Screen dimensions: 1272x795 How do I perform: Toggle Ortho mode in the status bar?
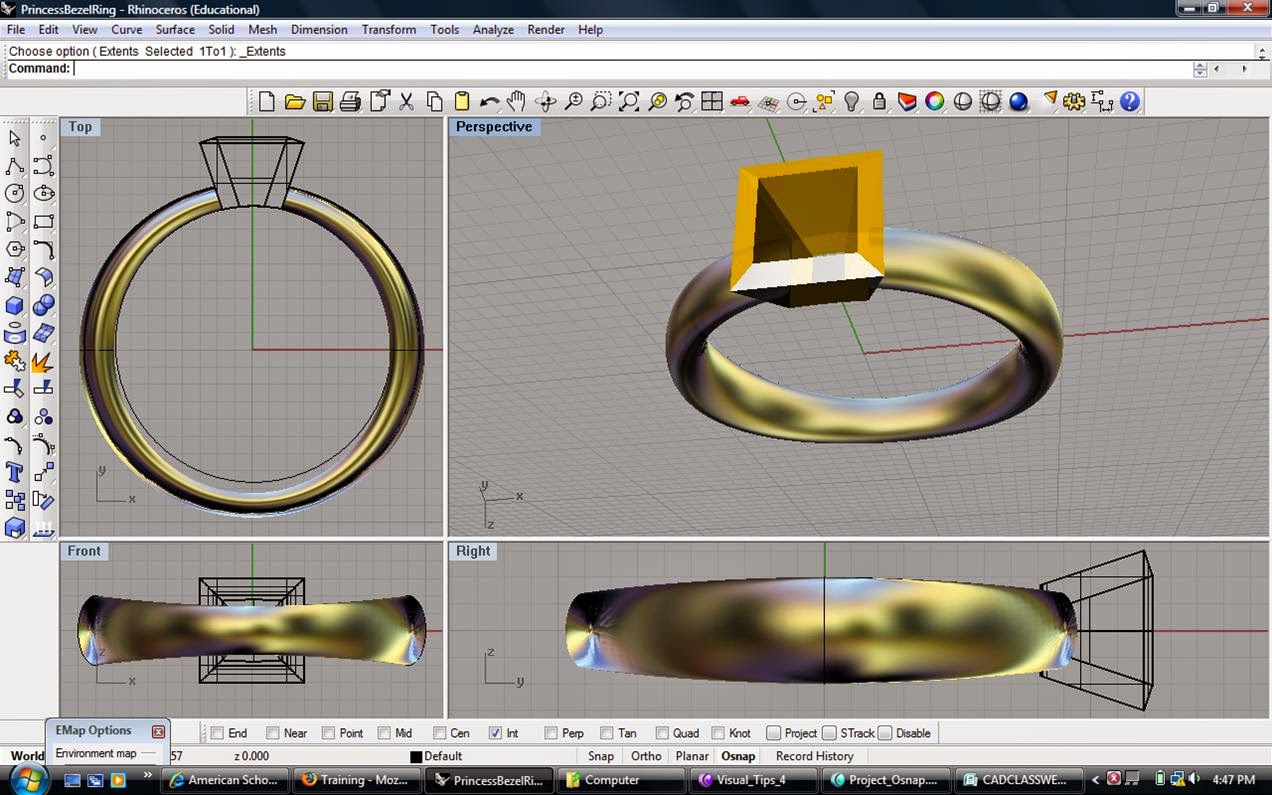pos(646,756)
